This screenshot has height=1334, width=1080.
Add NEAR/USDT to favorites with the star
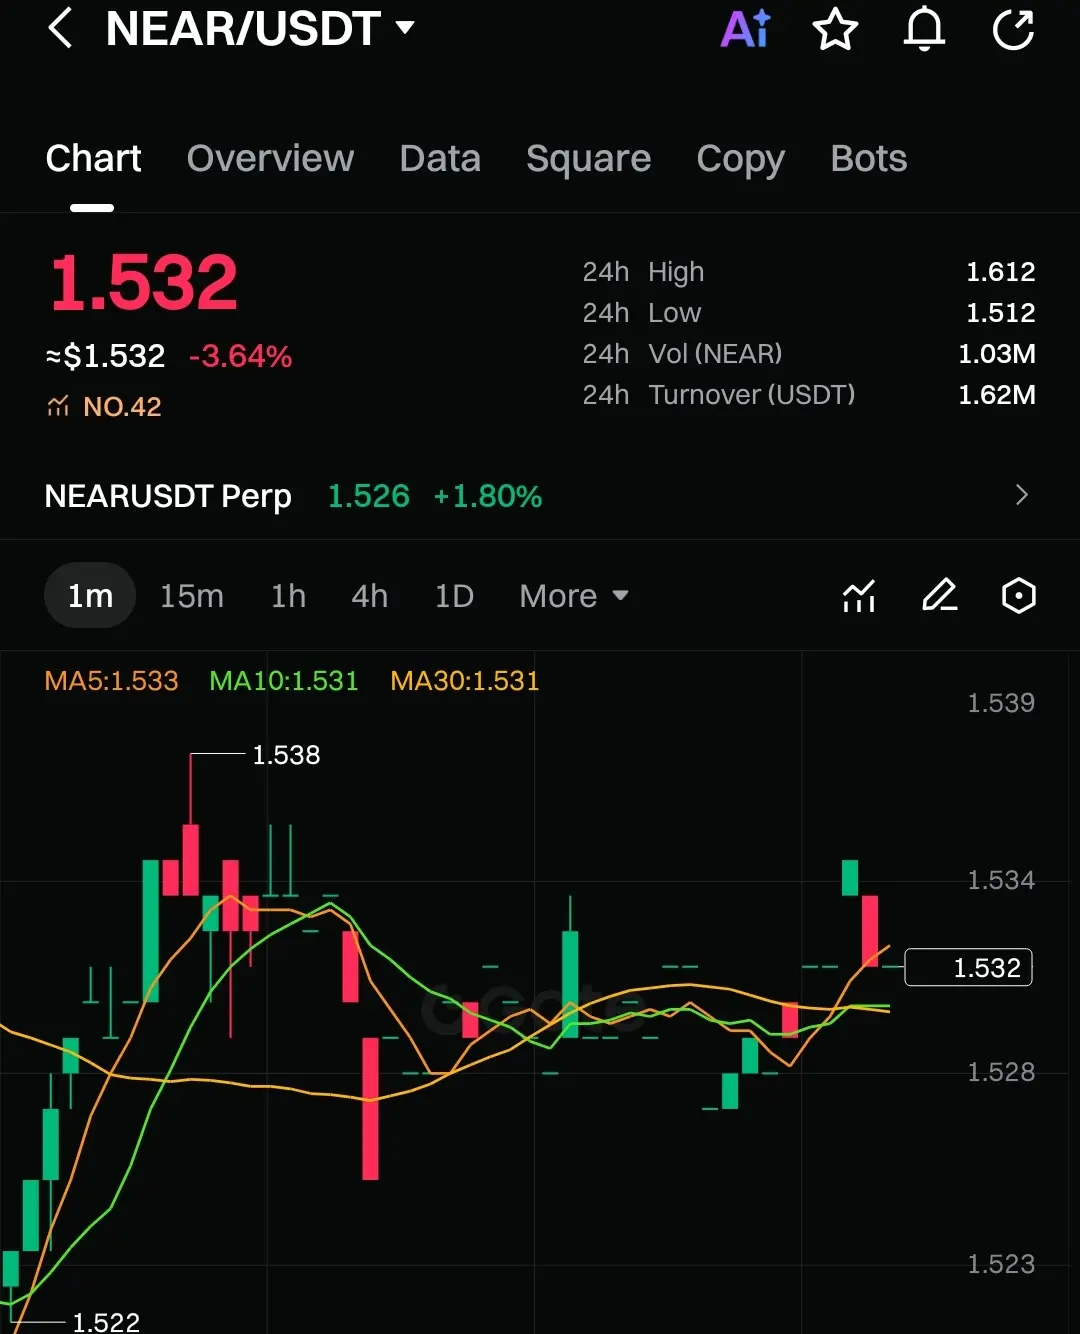(x=835, y=29)
